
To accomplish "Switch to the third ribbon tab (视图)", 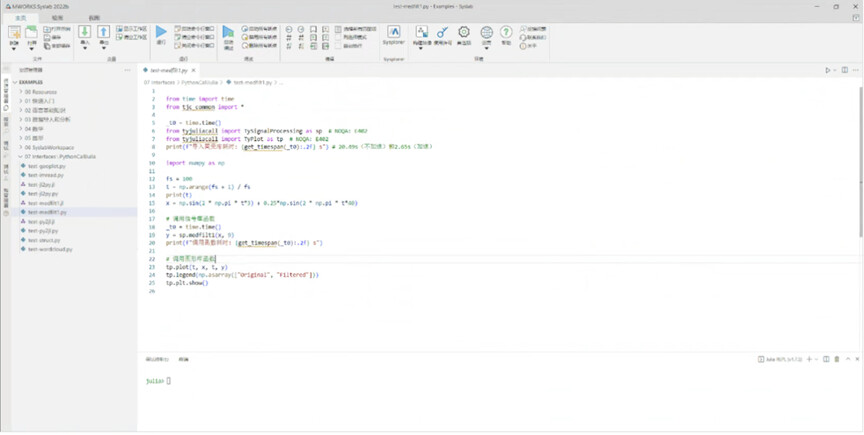I will tap(94, 18).
